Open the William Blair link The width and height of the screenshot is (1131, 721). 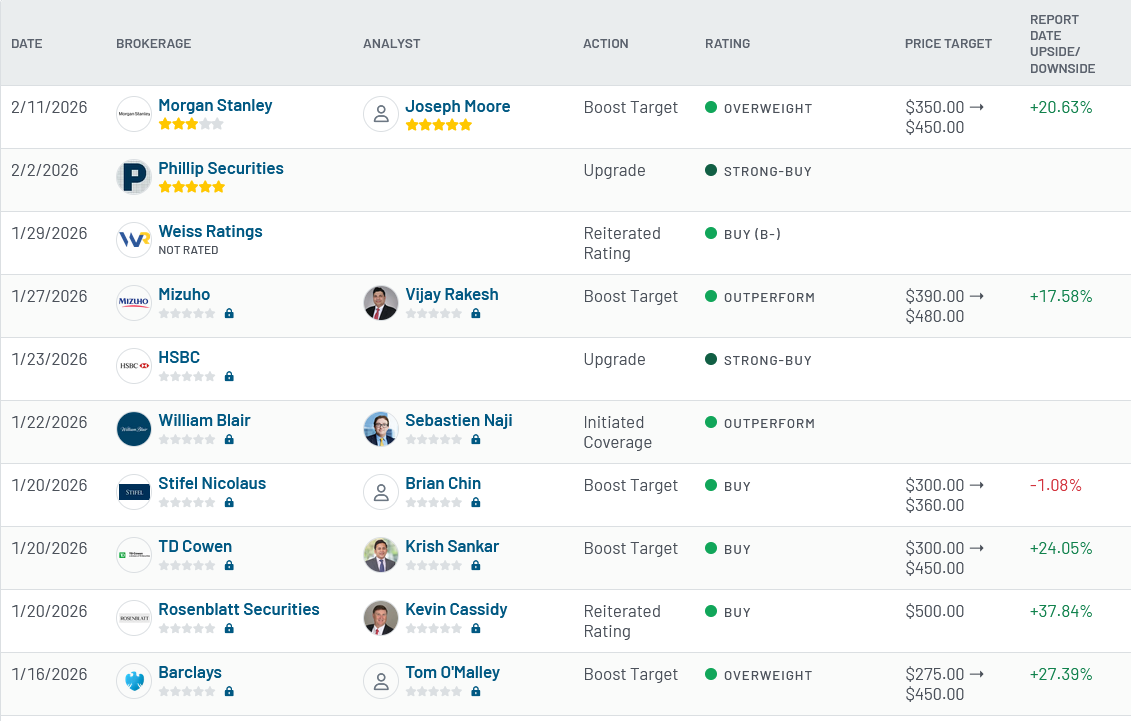point(204,420)
